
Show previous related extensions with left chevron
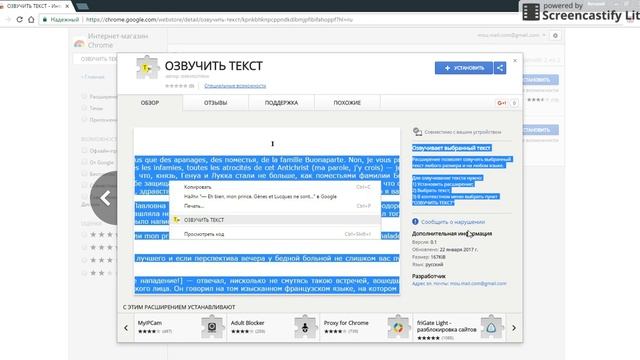(x=126, y=327)
